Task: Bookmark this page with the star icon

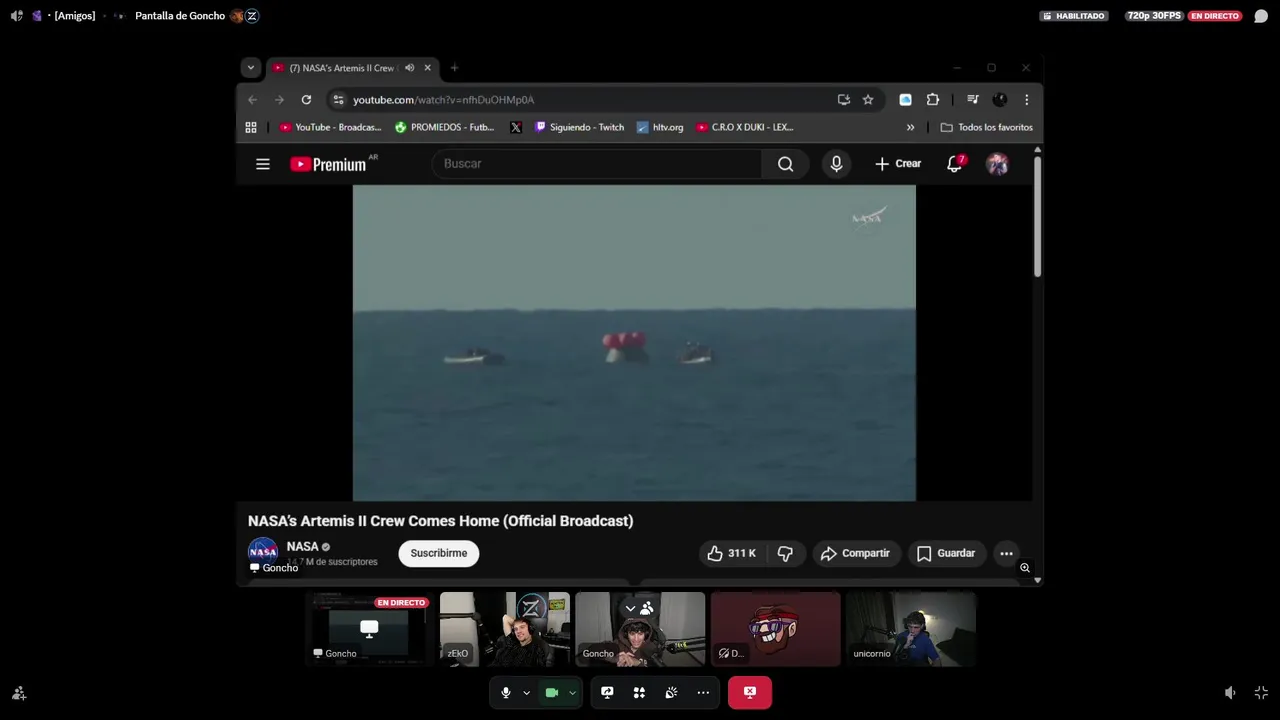Action: (x=868, y=100)
